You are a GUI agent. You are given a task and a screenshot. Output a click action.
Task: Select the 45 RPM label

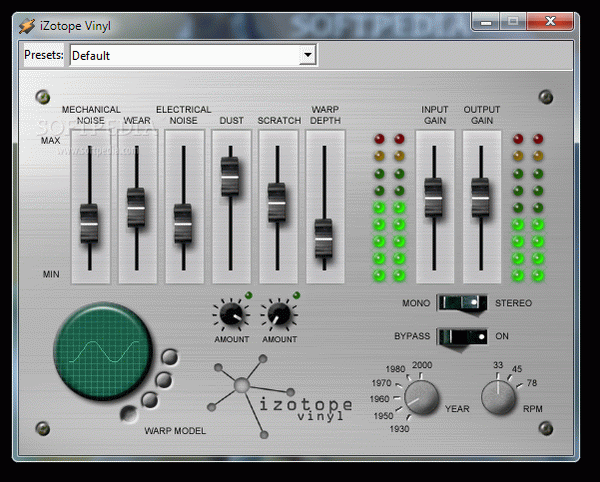[x=517, y=369]
